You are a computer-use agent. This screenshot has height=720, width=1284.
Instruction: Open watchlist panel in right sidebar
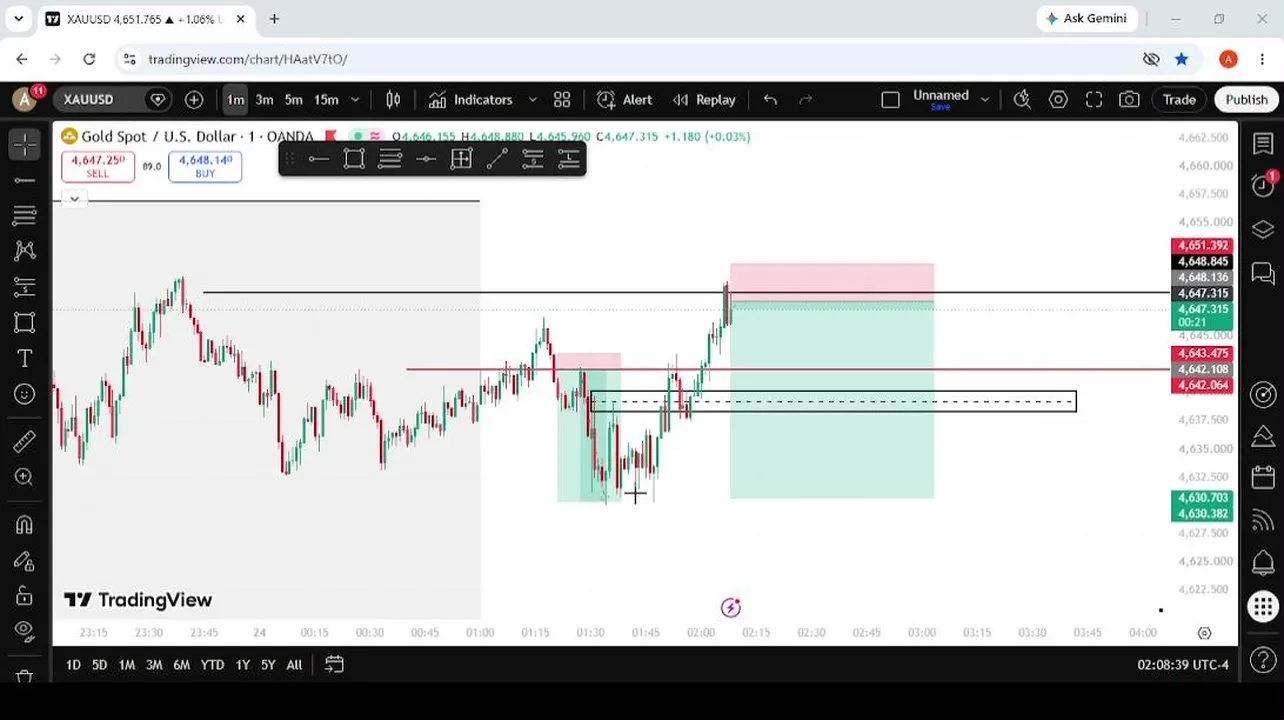[x=1263, y=144]
